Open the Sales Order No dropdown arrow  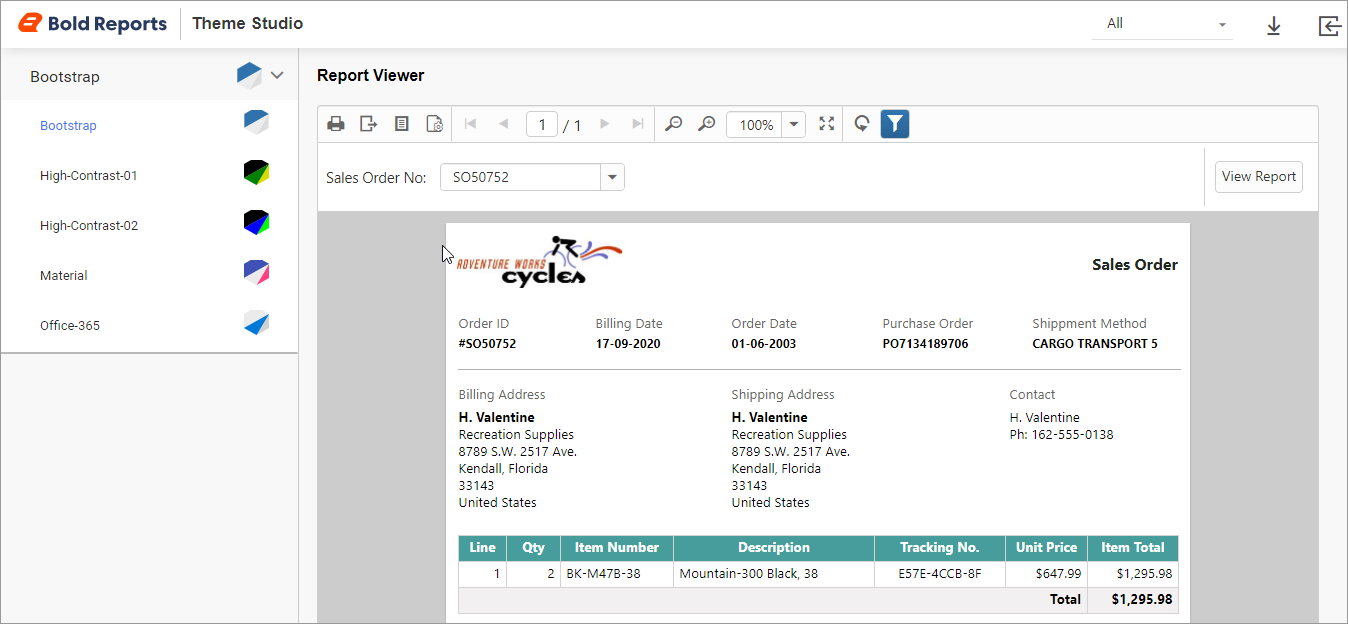(x=612, y=177)
